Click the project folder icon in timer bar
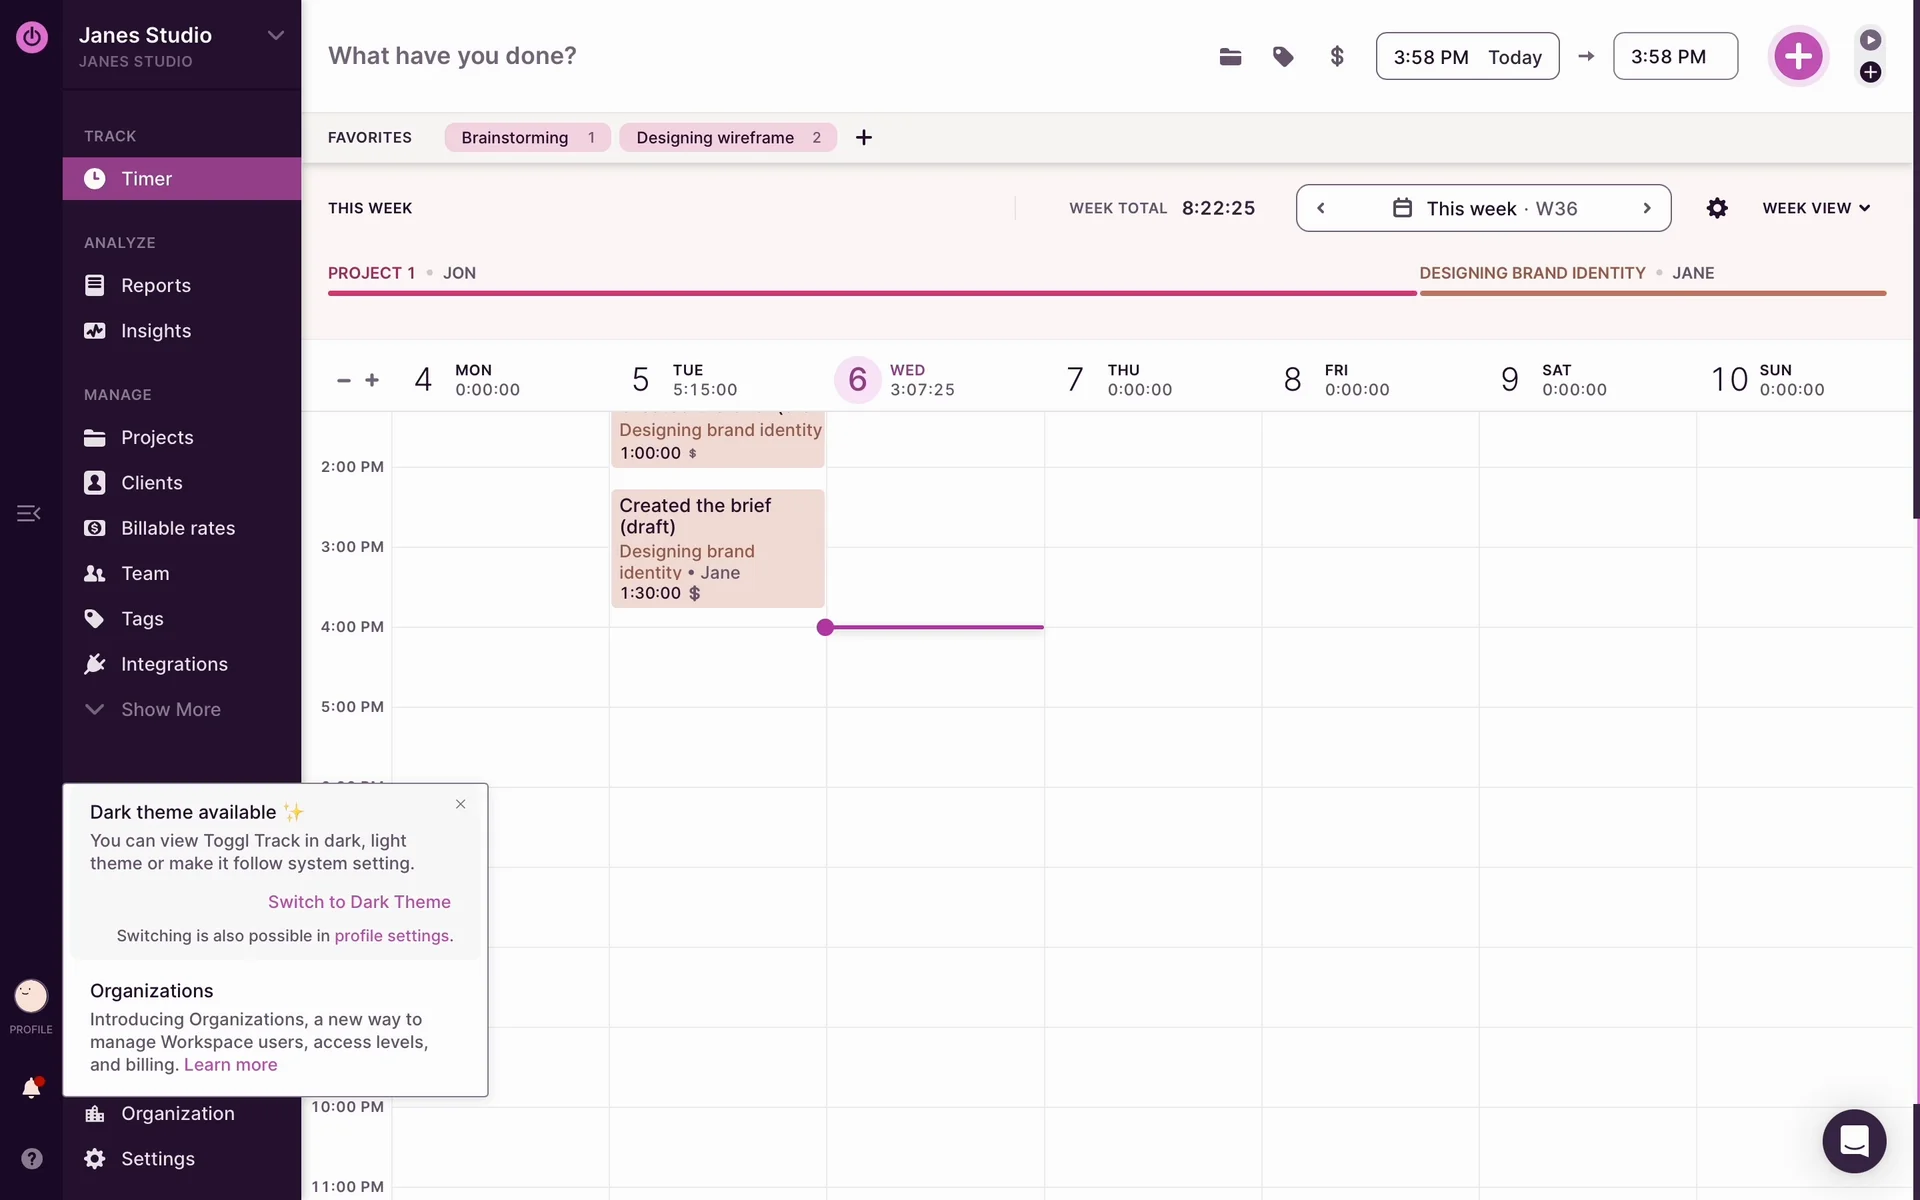This screenshot has height=1200, width=1920. 1230,57
